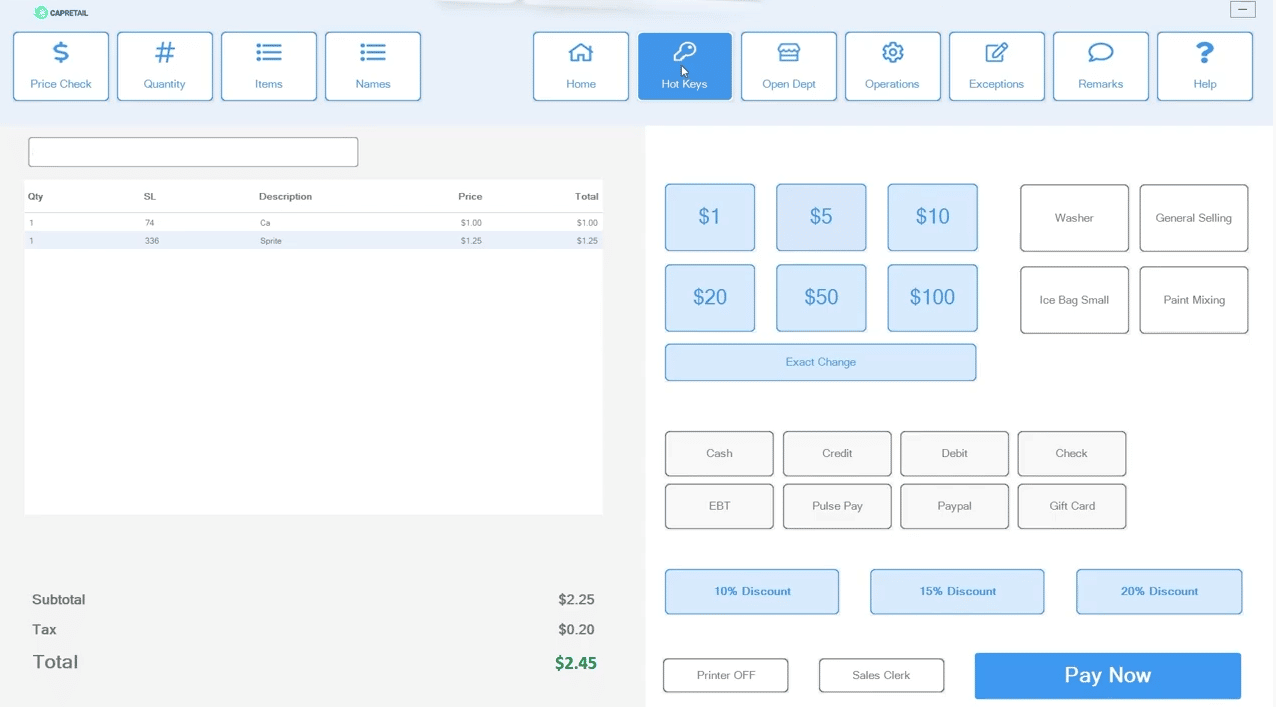Click the SL column header
1276x707 pixels.
tap(150, 197)
